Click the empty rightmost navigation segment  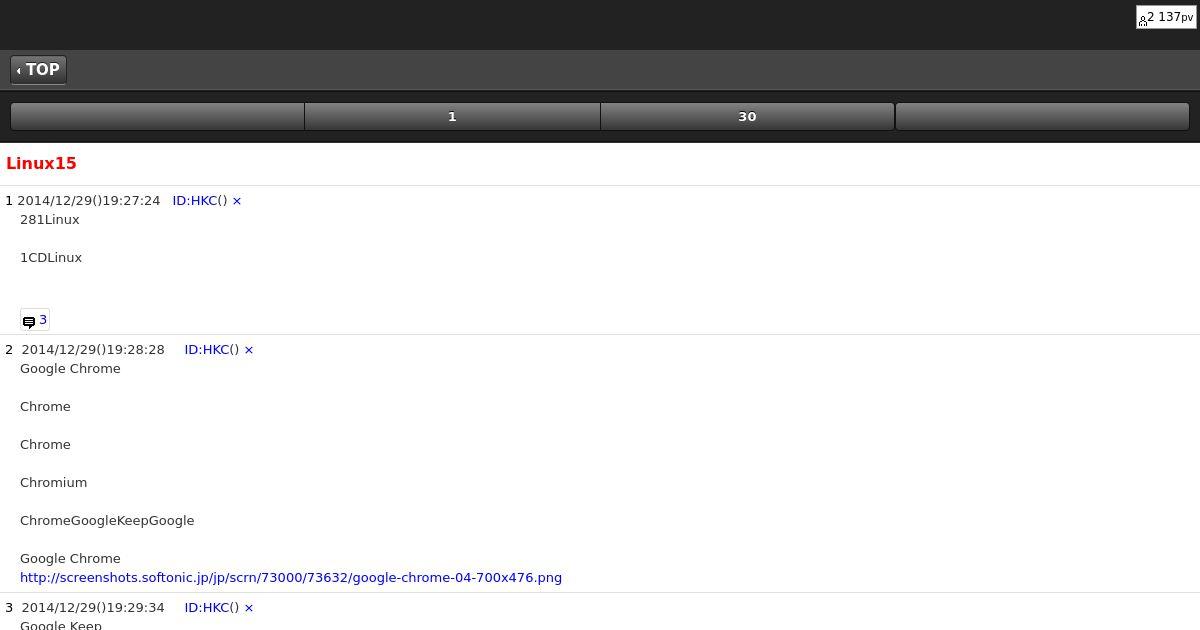click(1042, 117)
